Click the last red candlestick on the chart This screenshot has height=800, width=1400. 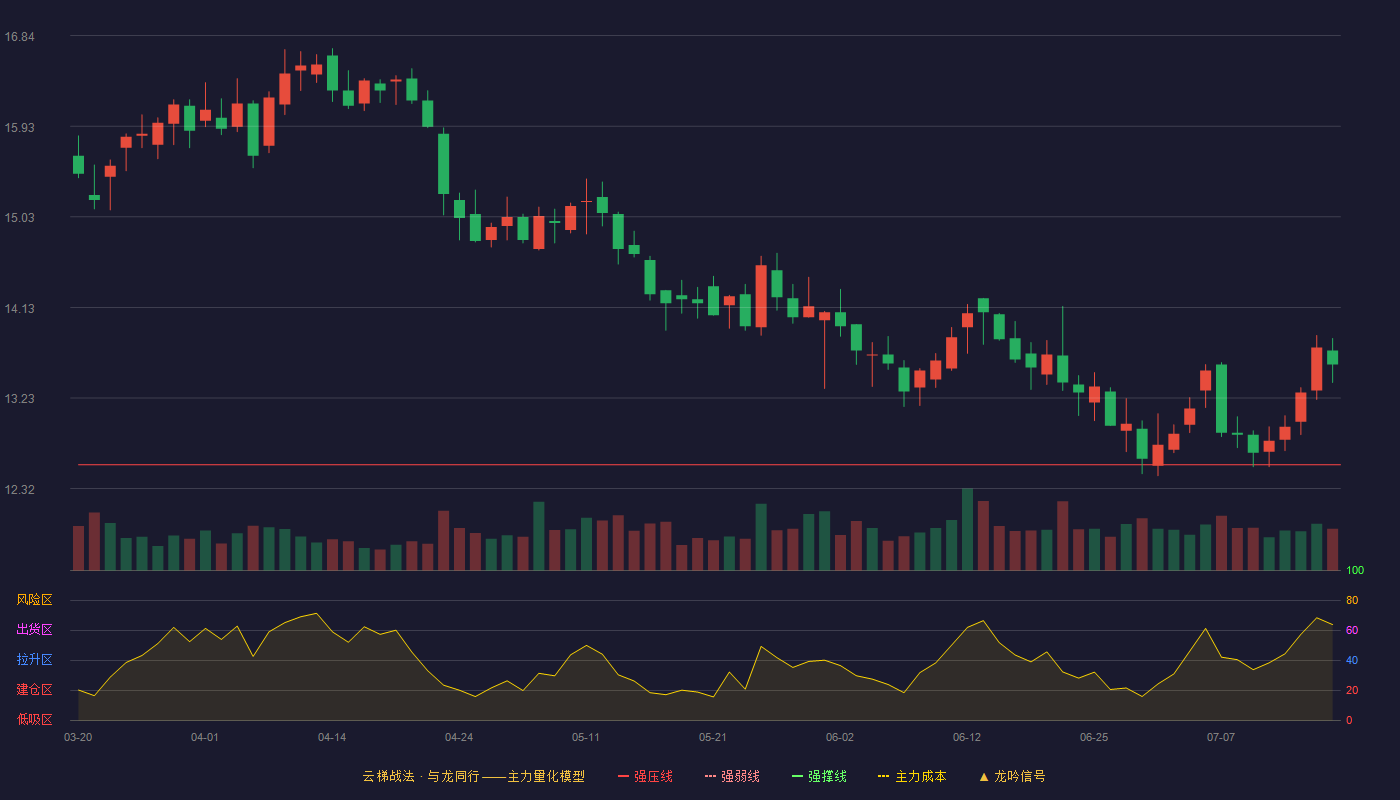click(x=1317, y=369)
